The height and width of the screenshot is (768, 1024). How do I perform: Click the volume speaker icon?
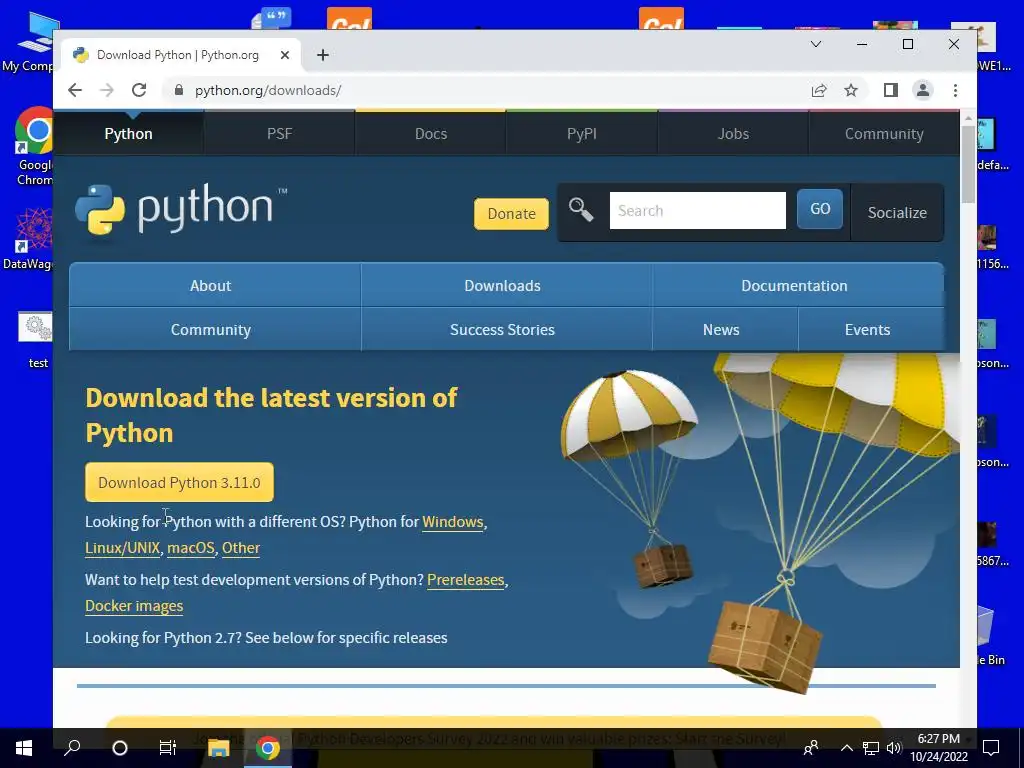point(894,748)
